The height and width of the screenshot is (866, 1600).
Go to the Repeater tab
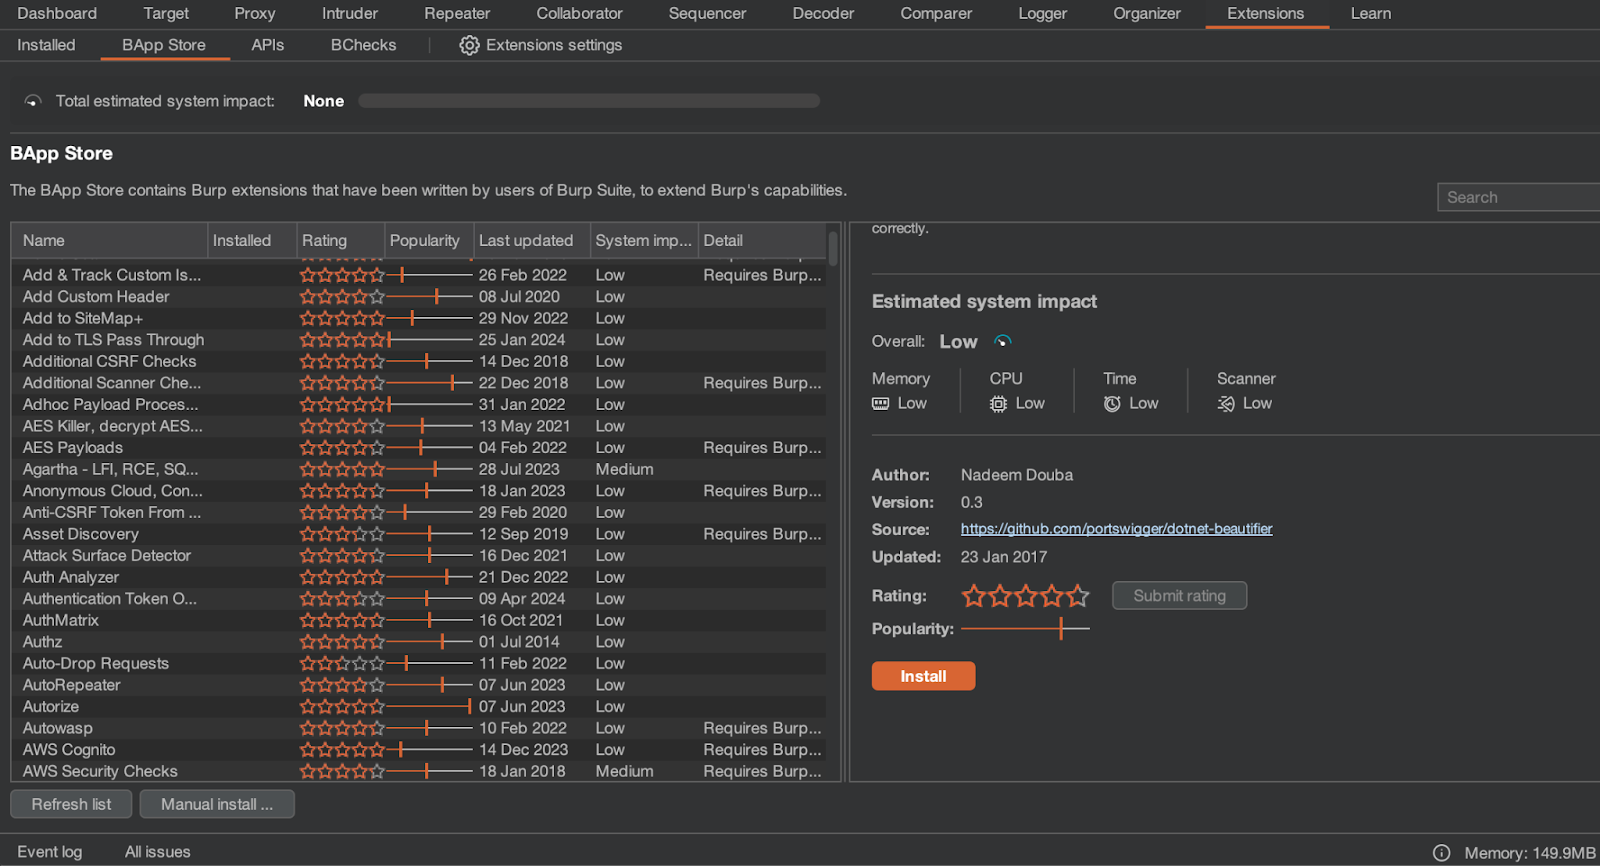[457, 14]
